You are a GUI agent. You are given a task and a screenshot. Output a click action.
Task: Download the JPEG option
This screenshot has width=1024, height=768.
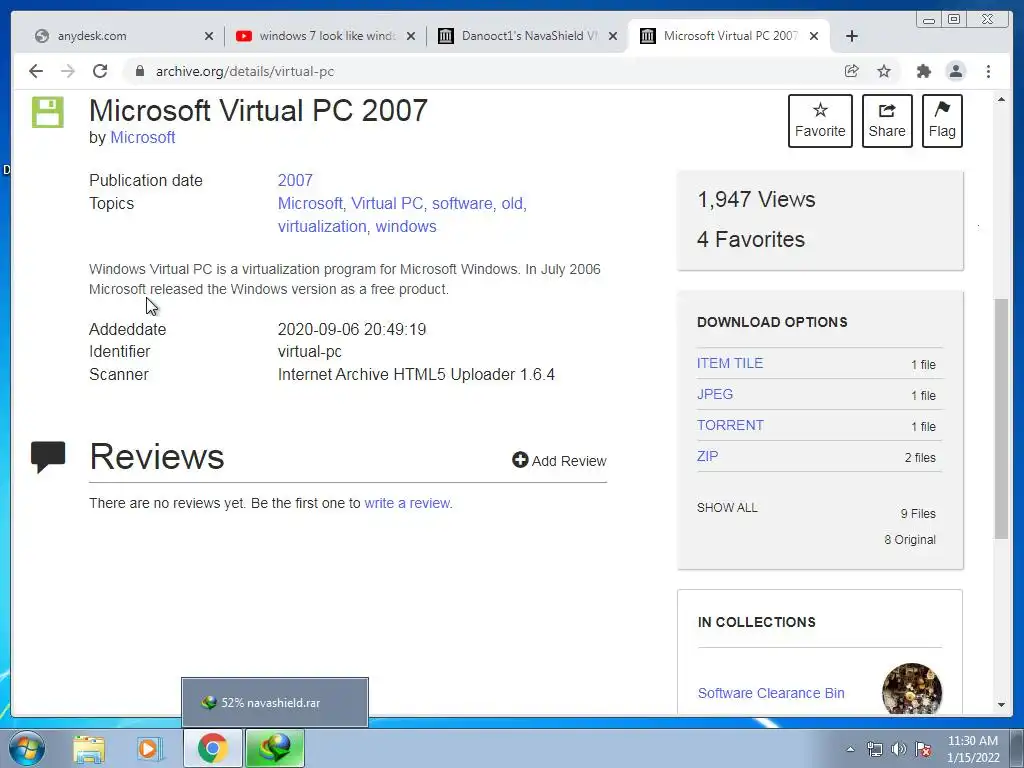[x=714, y=394]
